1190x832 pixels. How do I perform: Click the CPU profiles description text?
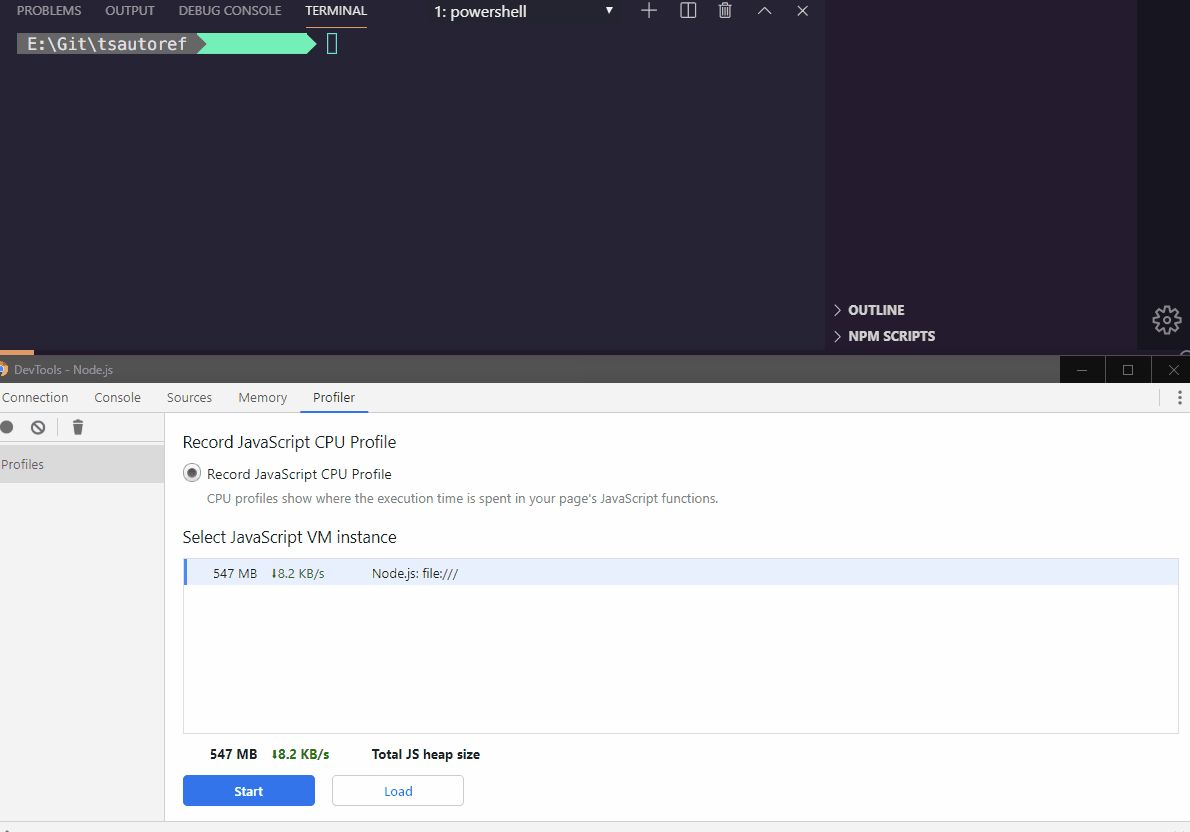pyautogui.click(x=462, y=498)
